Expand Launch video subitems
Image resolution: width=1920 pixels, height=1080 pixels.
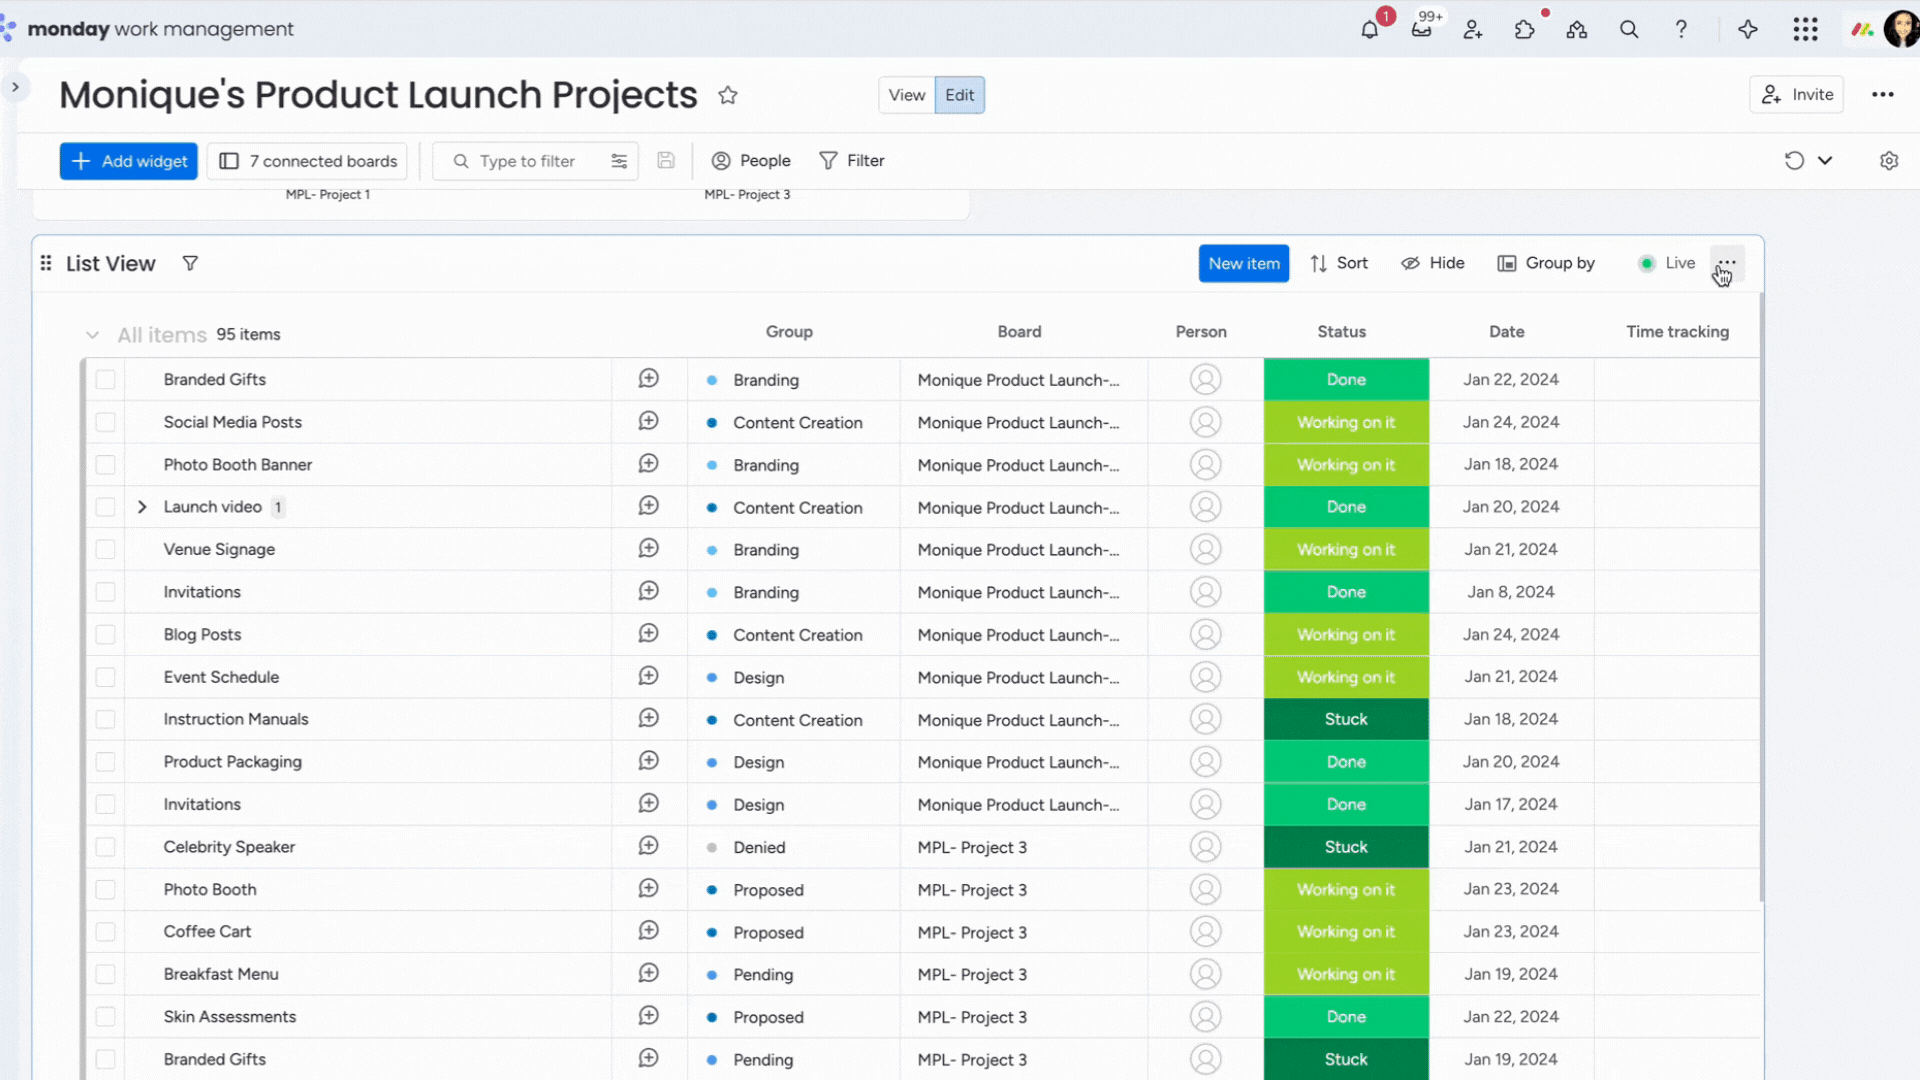[142, 507]
